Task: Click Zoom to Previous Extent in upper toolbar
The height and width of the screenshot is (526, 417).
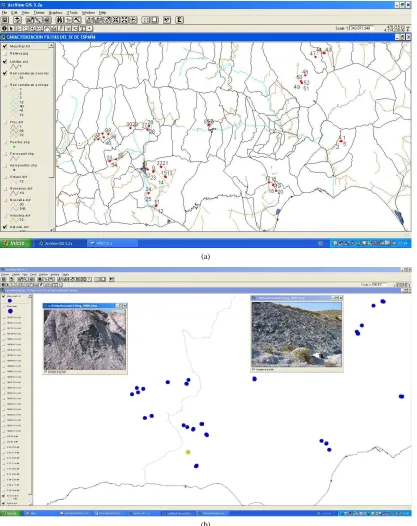Action: coord(133,20)
